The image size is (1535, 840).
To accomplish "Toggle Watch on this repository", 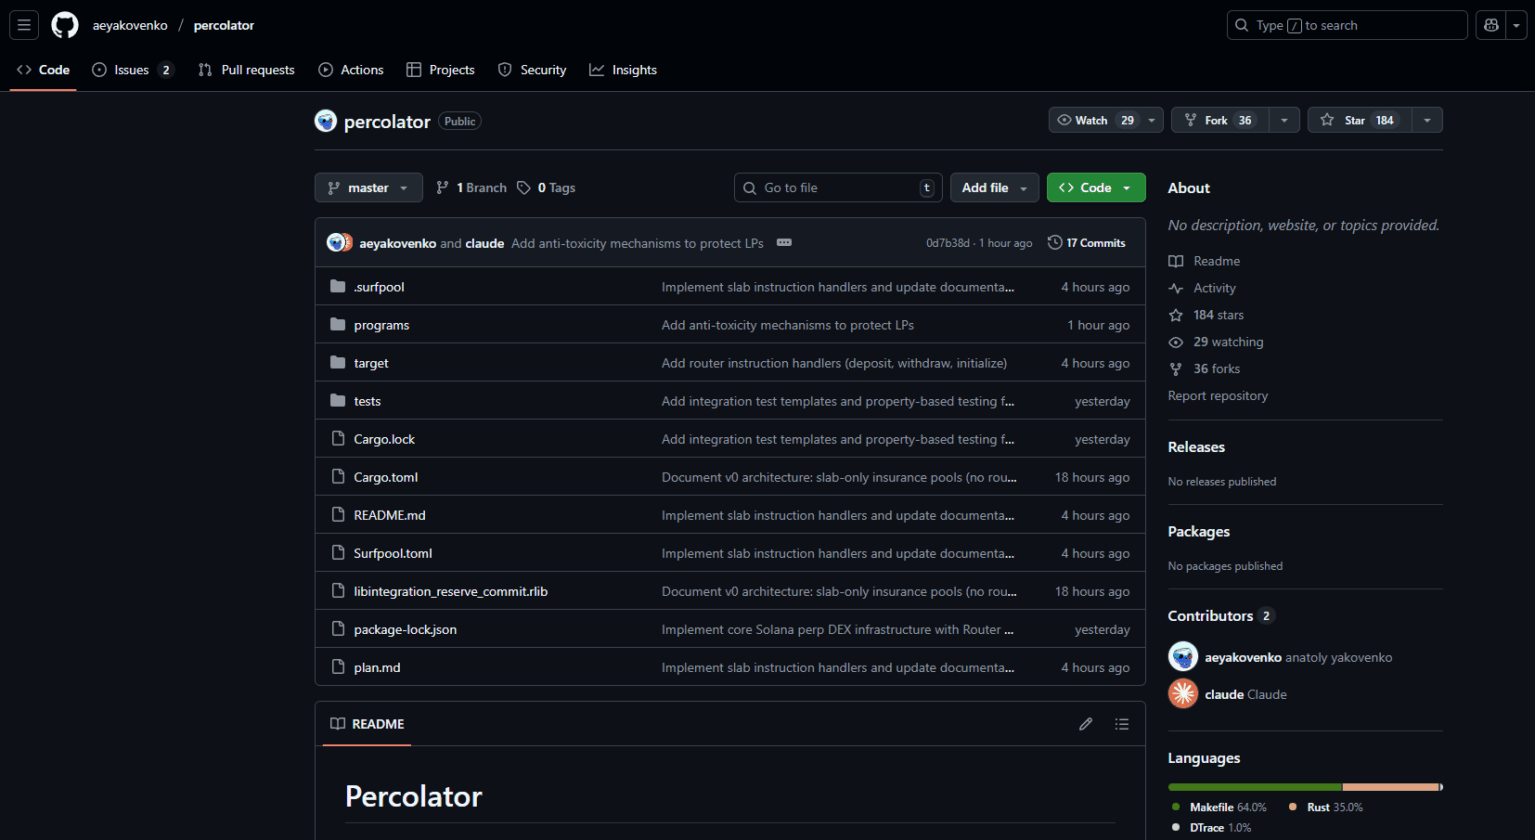I will (x=1095, y=120).
